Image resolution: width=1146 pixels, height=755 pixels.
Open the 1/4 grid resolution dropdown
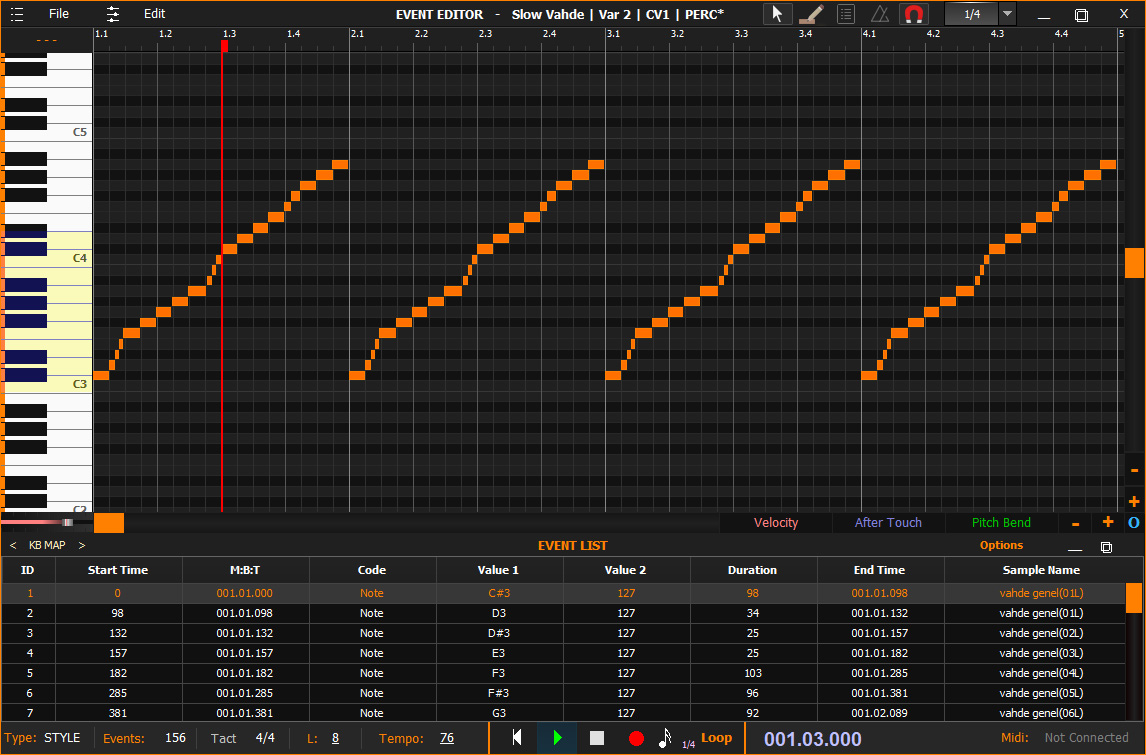(x=1006, y=14)
